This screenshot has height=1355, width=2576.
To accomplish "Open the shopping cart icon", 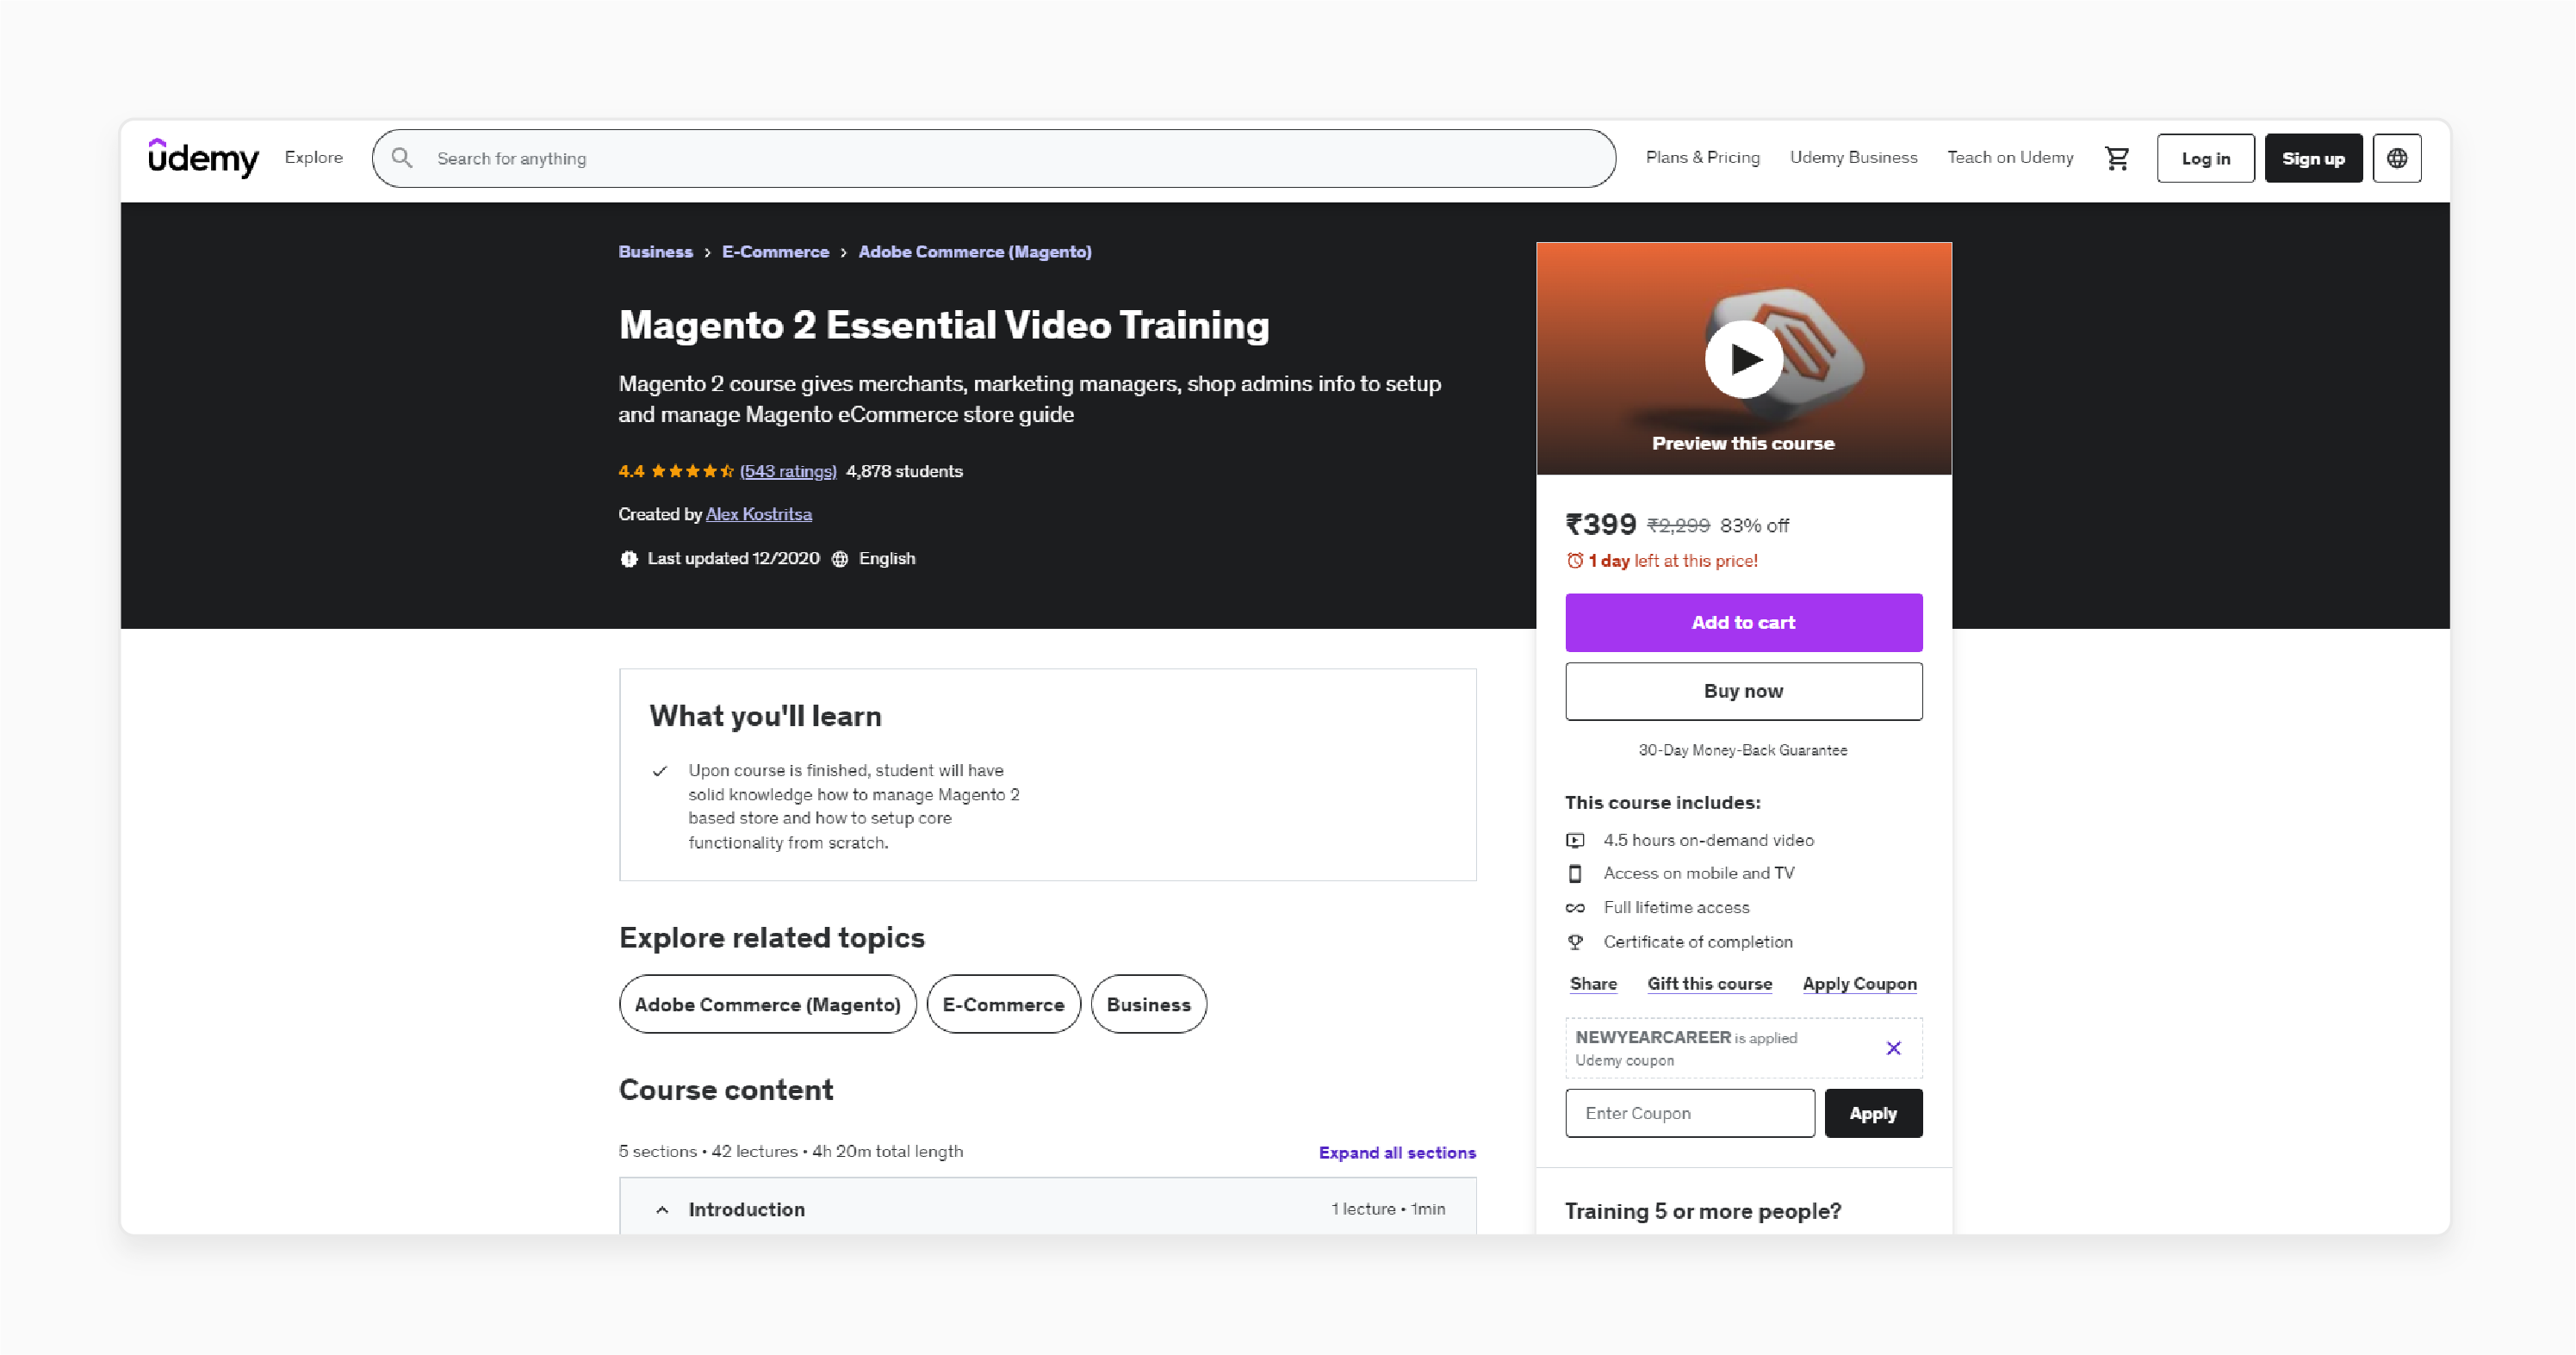I will tap(2117, 158).
